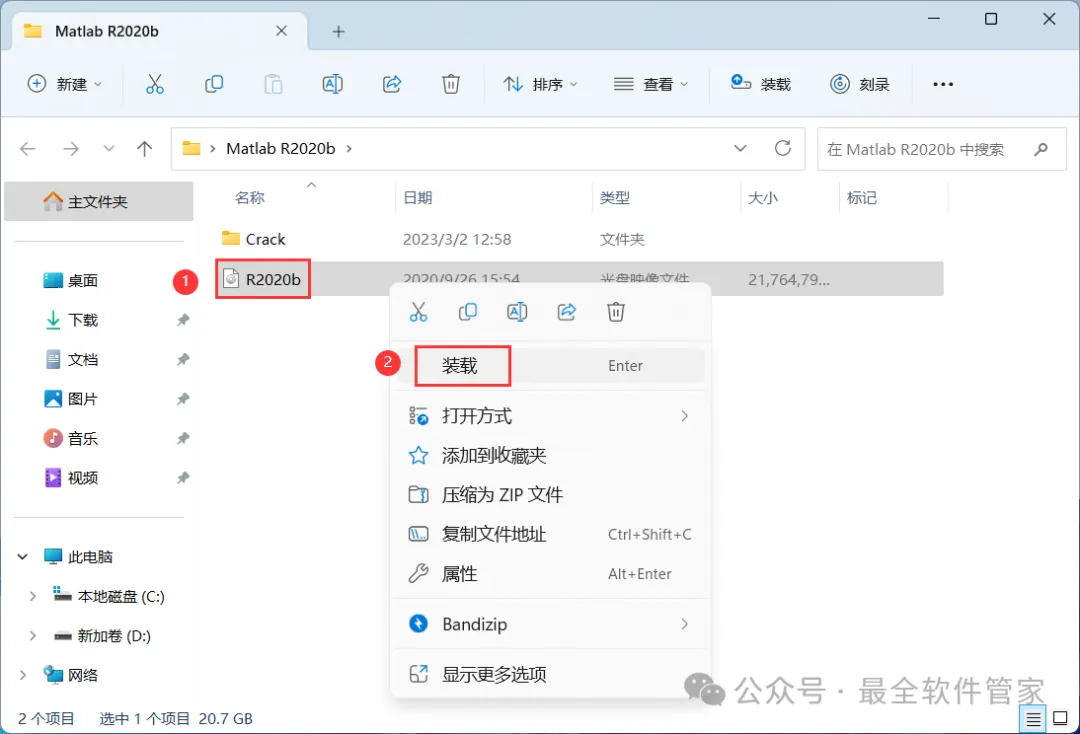1080x734 pixels.
Task: Expand the 网络 (Network) tree node
Action: [22, 675]
